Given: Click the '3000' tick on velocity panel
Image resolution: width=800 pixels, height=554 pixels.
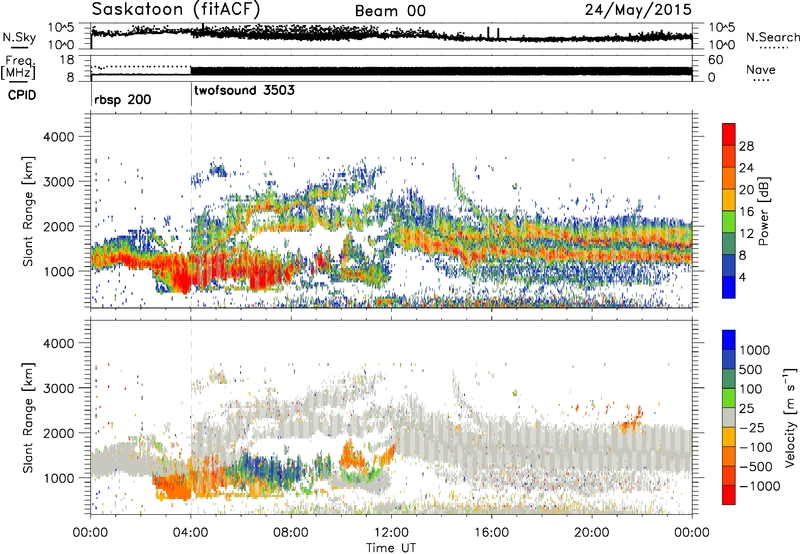Looking at the screenshot, I should click(x=59, y=388).
